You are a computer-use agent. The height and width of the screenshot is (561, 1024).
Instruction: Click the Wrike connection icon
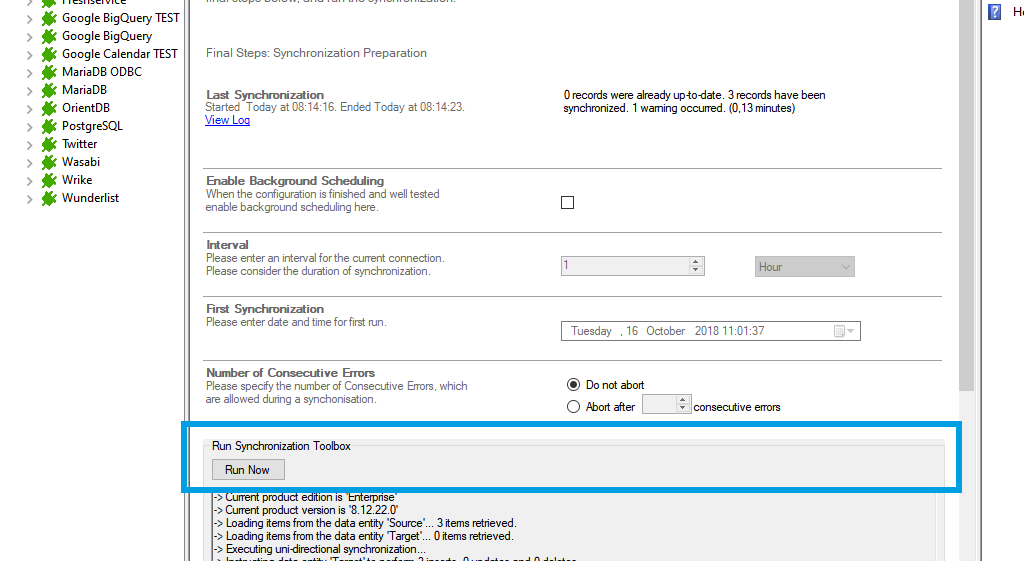48,180
